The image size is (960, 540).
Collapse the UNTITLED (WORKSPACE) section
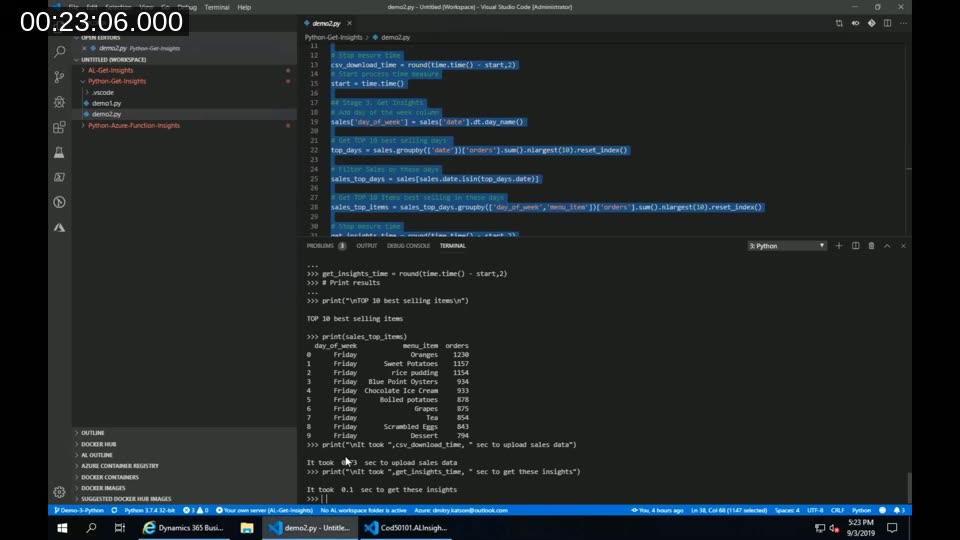pyautogui.click(x=113, y=59)
